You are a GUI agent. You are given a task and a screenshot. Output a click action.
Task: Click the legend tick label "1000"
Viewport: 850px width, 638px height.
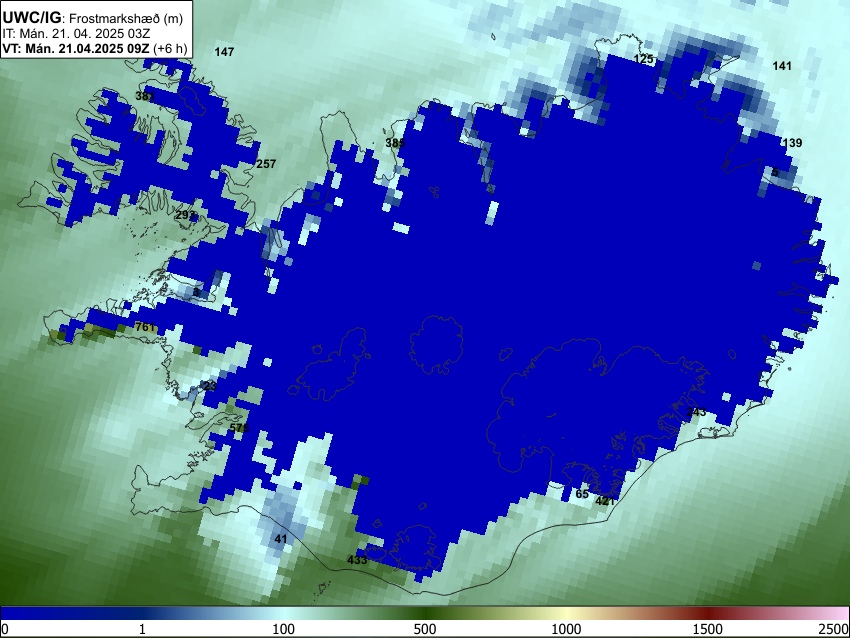[x=566, y=629]
